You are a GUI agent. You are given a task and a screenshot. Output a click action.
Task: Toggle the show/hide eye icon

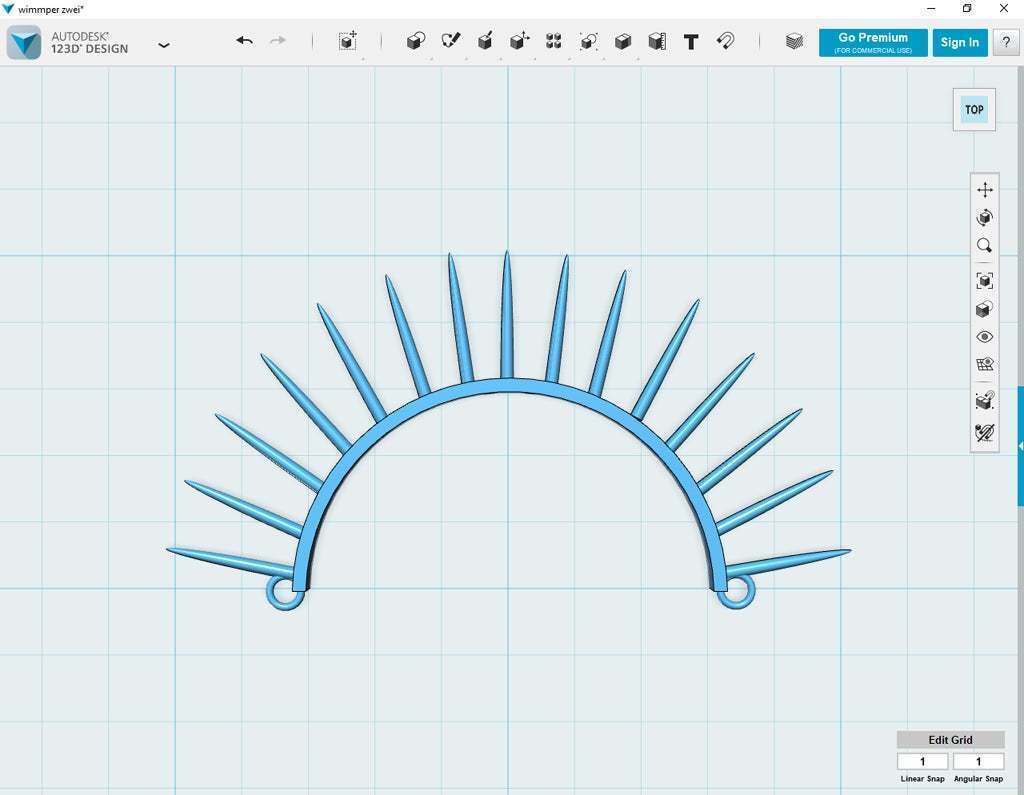click(985, 337)
